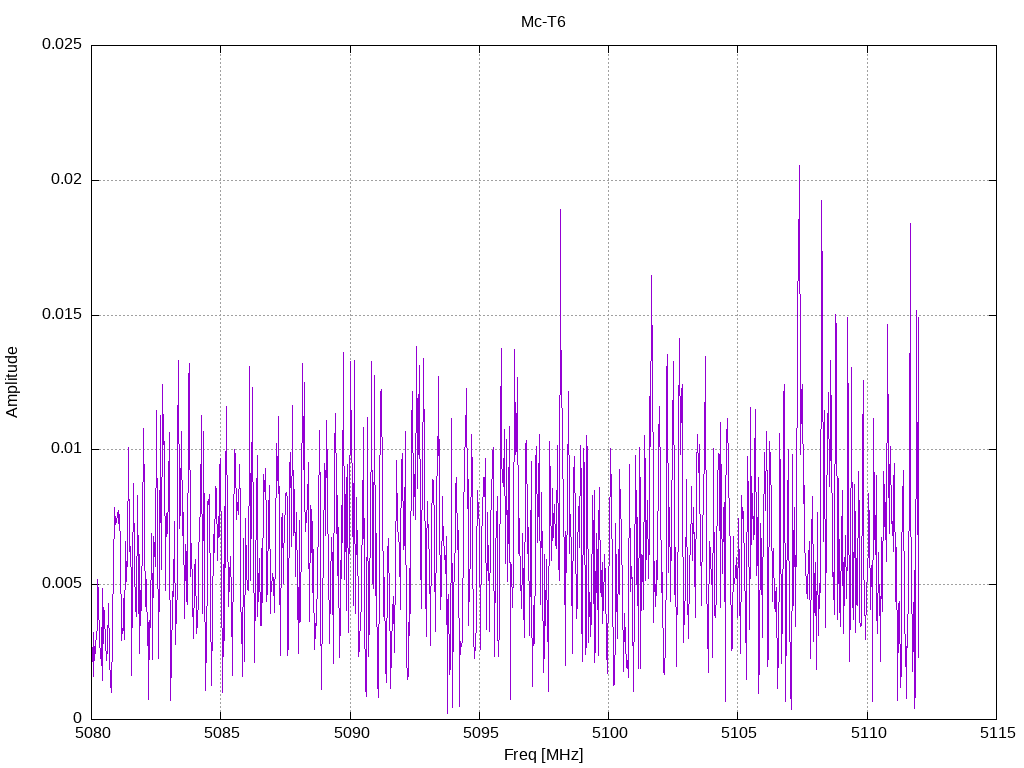Image resolution: width=1024 pixels, height=768 pixels.
Task: Click the peak tip just below 5102 MHz
Action: [651, 276]
